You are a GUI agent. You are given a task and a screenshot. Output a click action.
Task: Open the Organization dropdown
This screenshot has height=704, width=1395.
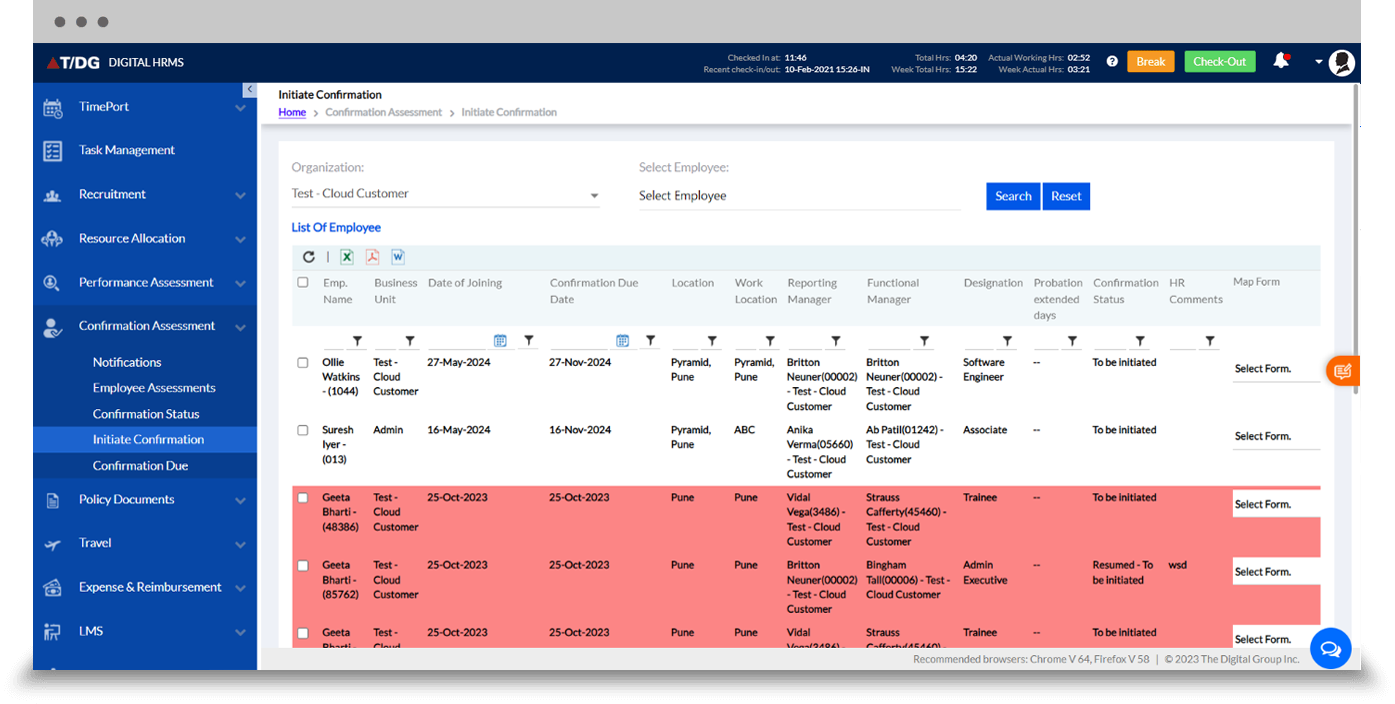click(x=445, y=194)
